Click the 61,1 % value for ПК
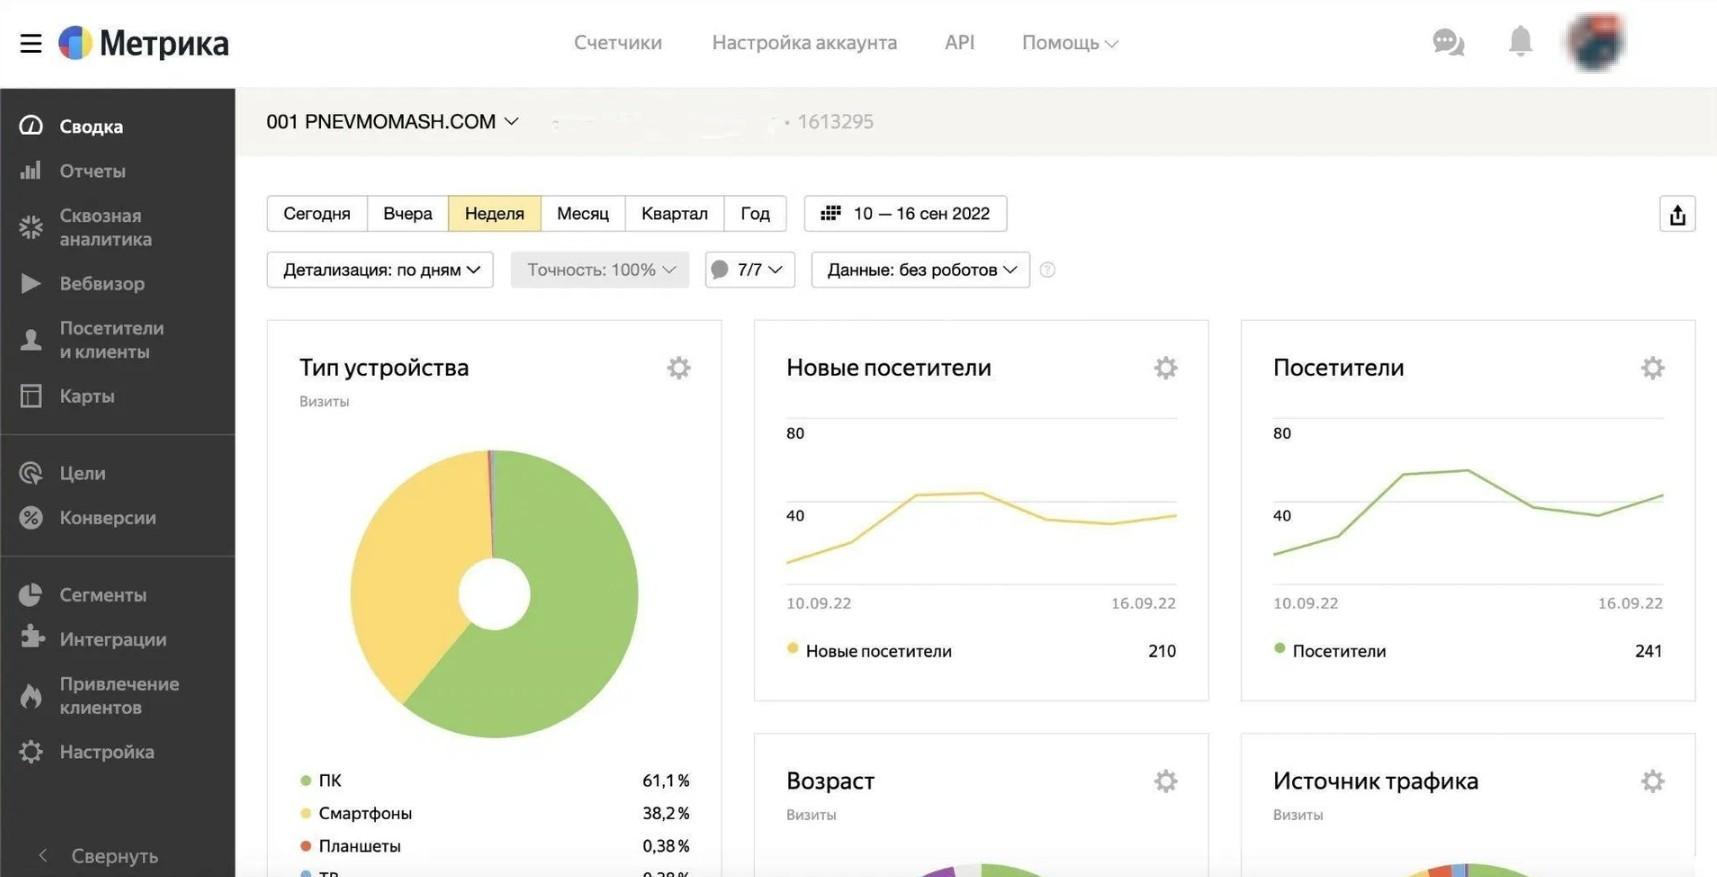 tap(666, 780)
